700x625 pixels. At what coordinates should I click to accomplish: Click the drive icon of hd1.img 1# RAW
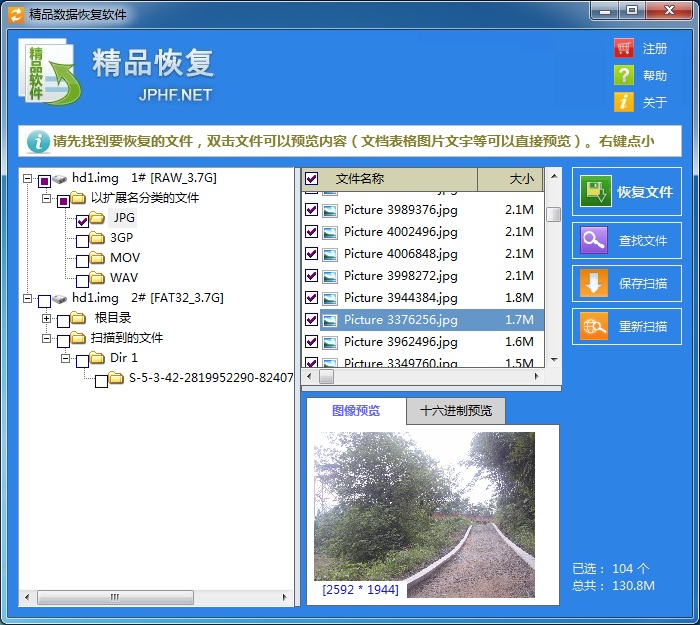60,179
